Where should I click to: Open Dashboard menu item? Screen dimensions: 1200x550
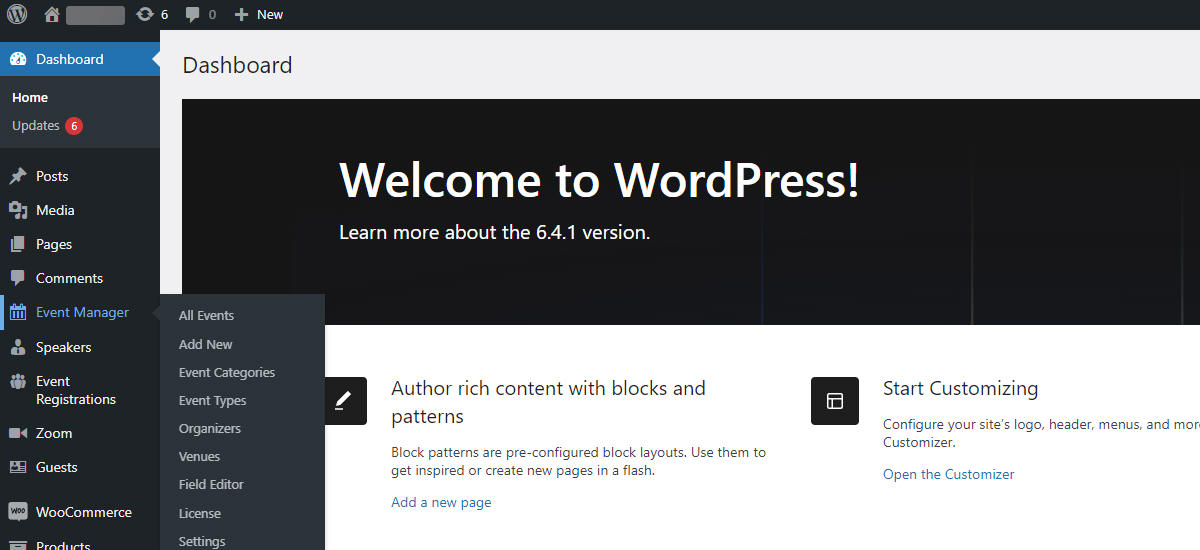click(x=80, y=59)
